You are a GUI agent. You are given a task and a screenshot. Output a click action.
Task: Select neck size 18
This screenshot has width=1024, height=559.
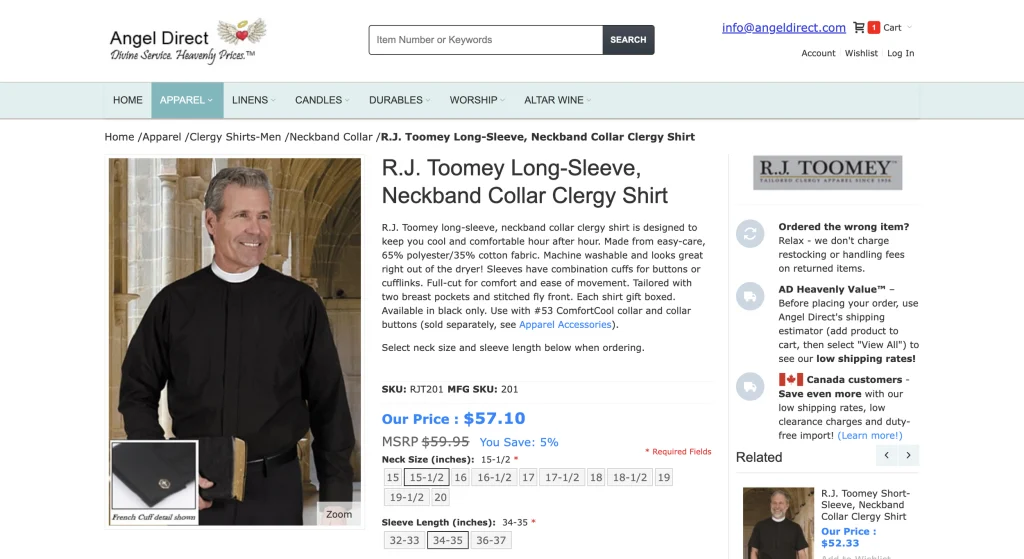click(x=596, y=477)
